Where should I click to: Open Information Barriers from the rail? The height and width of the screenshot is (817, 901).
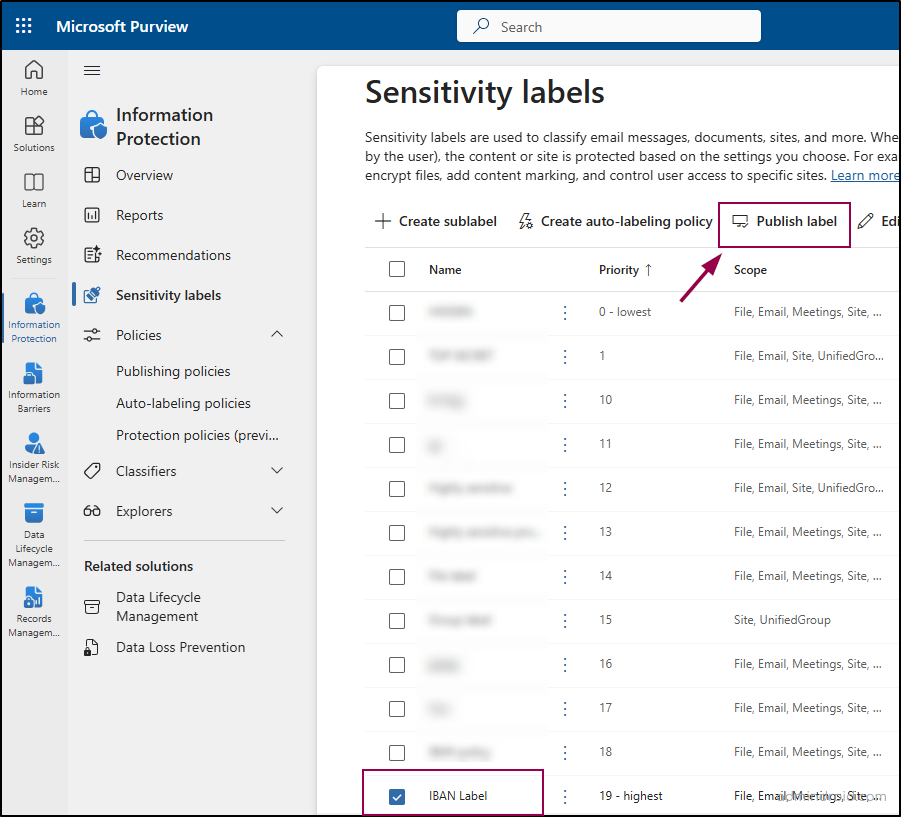click(x=34, y=386)
